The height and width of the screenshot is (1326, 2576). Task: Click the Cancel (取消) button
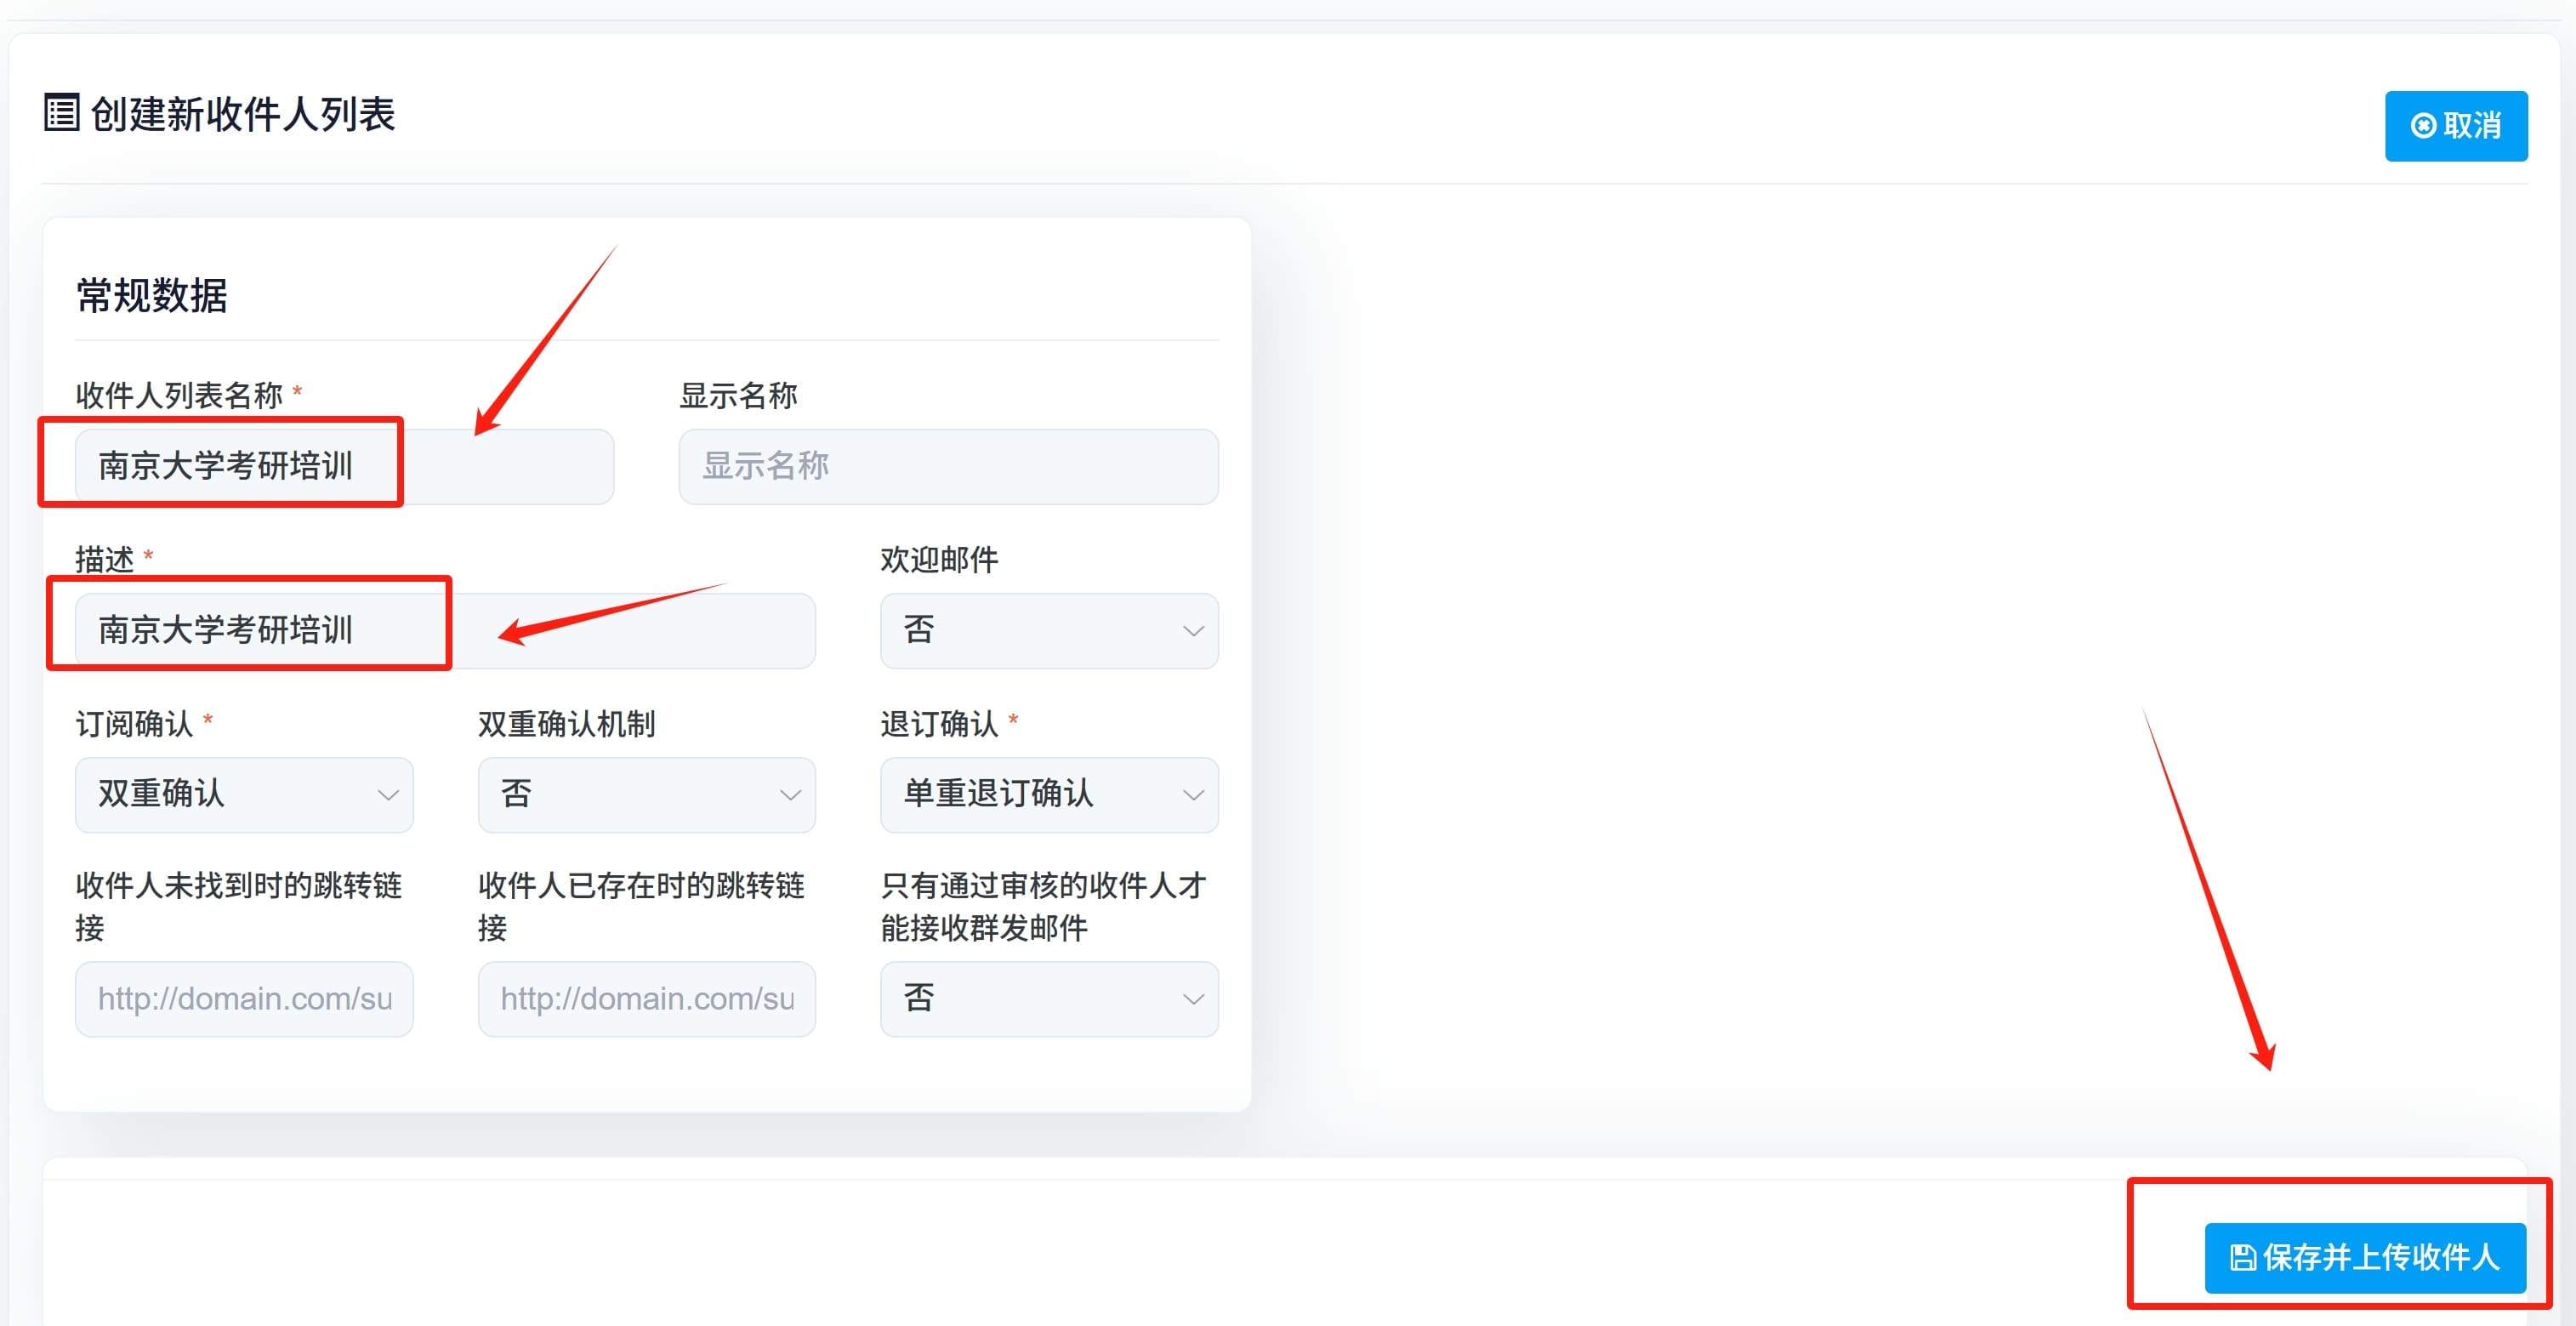pyautogui.click(x=2455, y=126)
